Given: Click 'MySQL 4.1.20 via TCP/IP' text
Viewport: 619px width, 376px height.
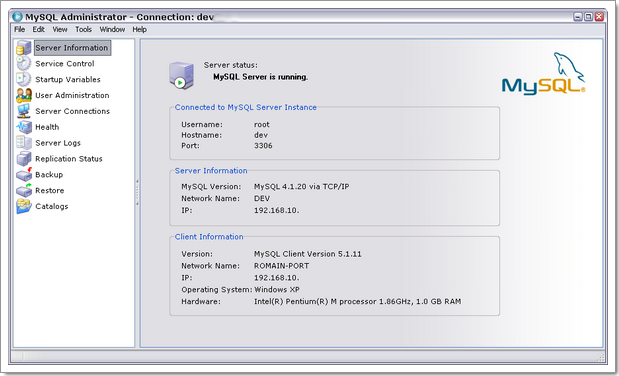Looking at the screenshot, I should click(x=302, y=186).
